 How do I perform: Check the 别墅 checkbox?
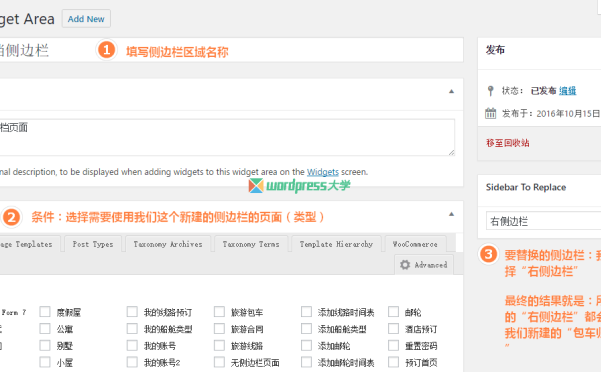[45, 346]
